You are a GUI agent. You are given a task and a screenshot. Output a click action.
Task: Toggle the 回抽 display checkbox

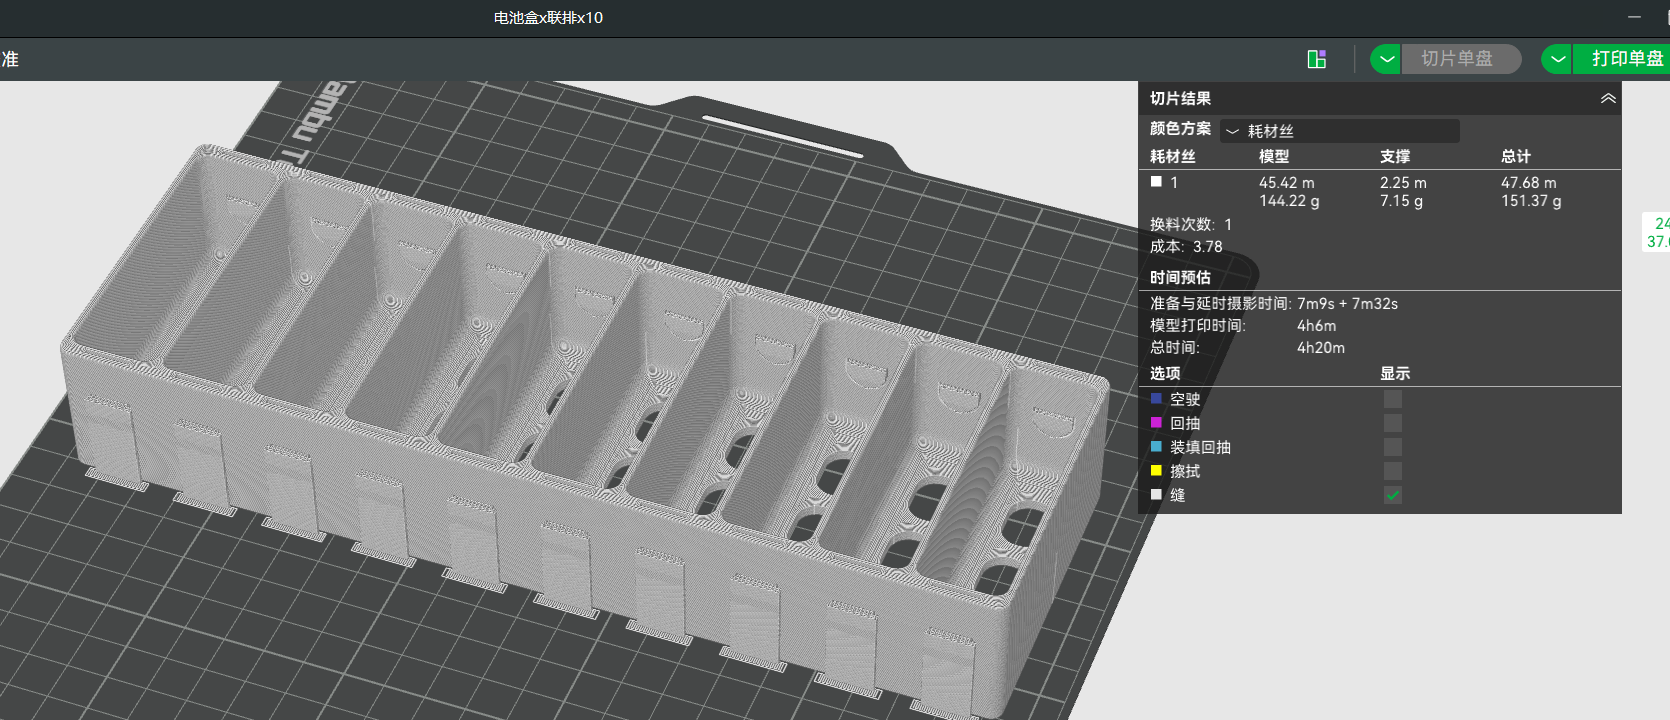(1393, 423)
